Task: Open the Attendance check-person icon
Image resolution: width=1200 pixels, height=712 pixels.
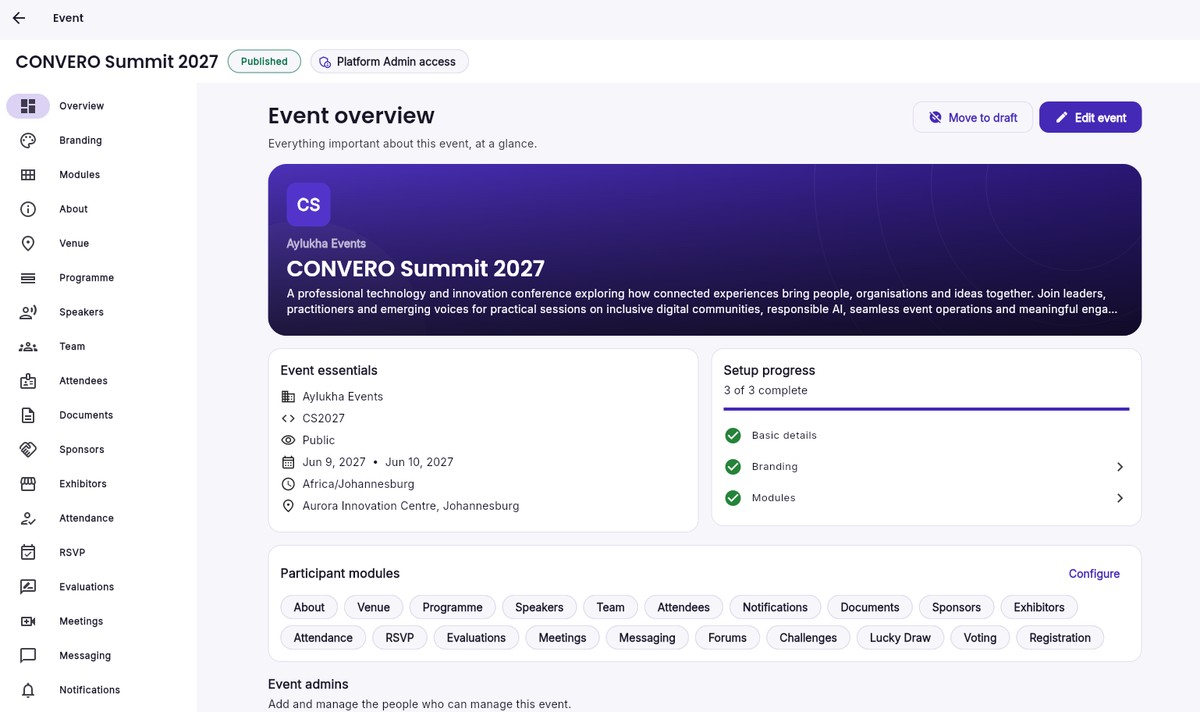Action: [x=28, y=518]
